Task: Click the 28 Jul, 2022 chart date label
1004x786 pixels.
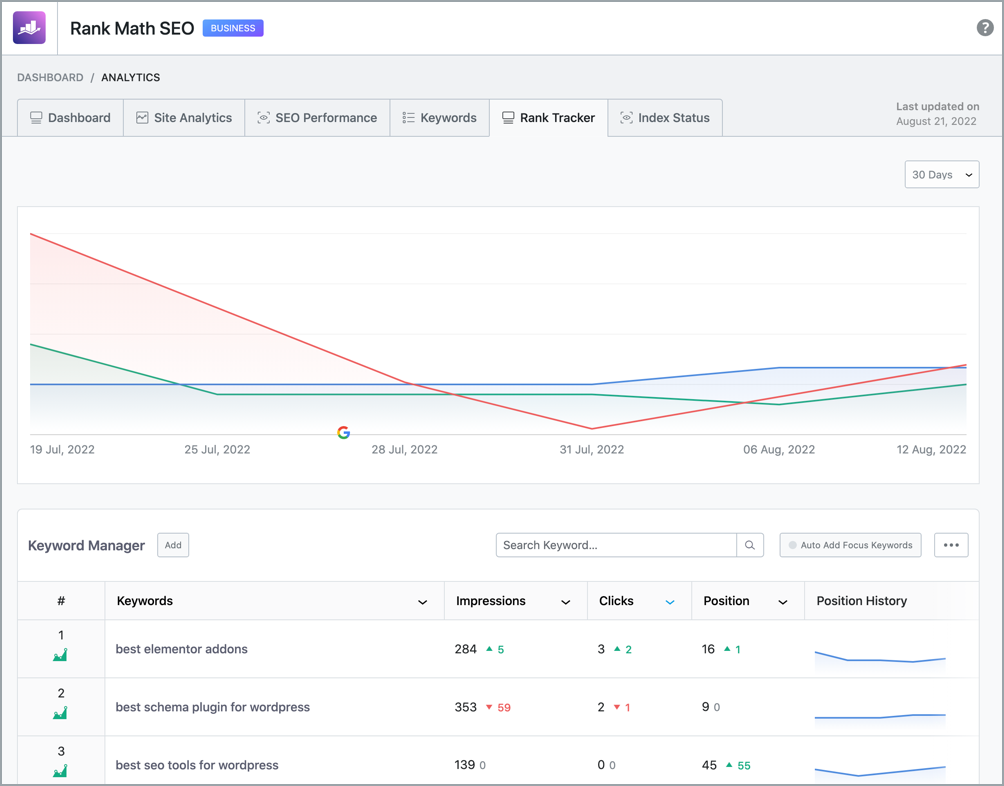Action: pos(405,449)
